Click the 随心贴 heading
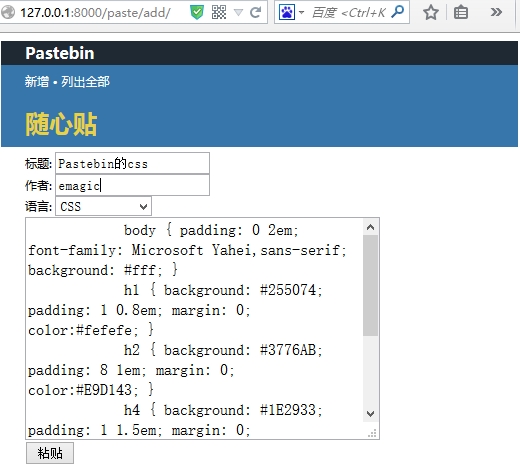 (x=61, y=124)
